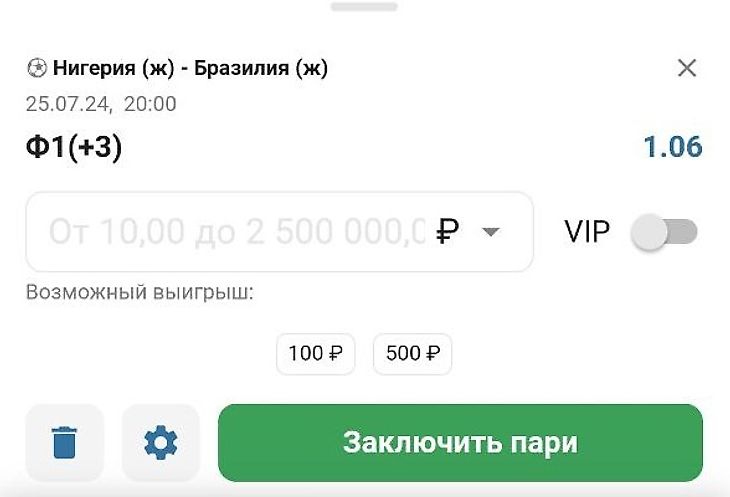Screen dimensions: 730x497
Task: Open bet settings via the gear icon
Action: point(160,441)
